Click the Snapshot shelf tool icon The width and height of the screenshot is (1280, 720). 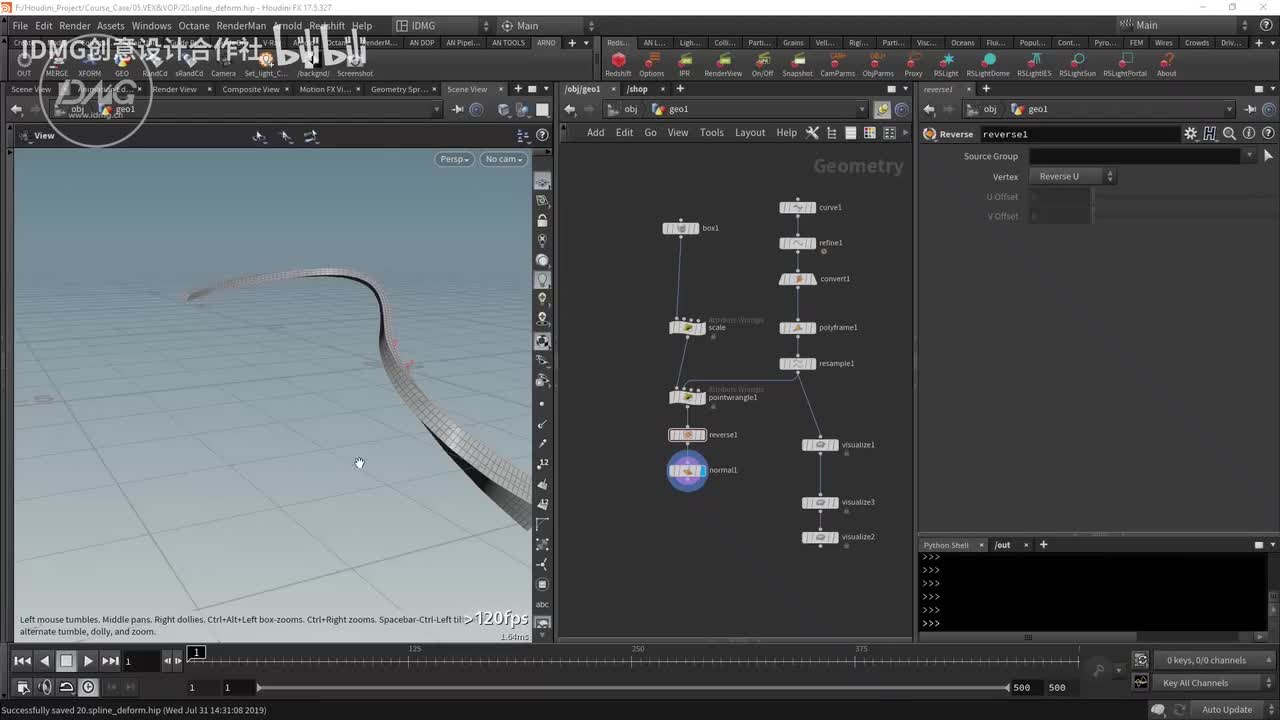797,61
